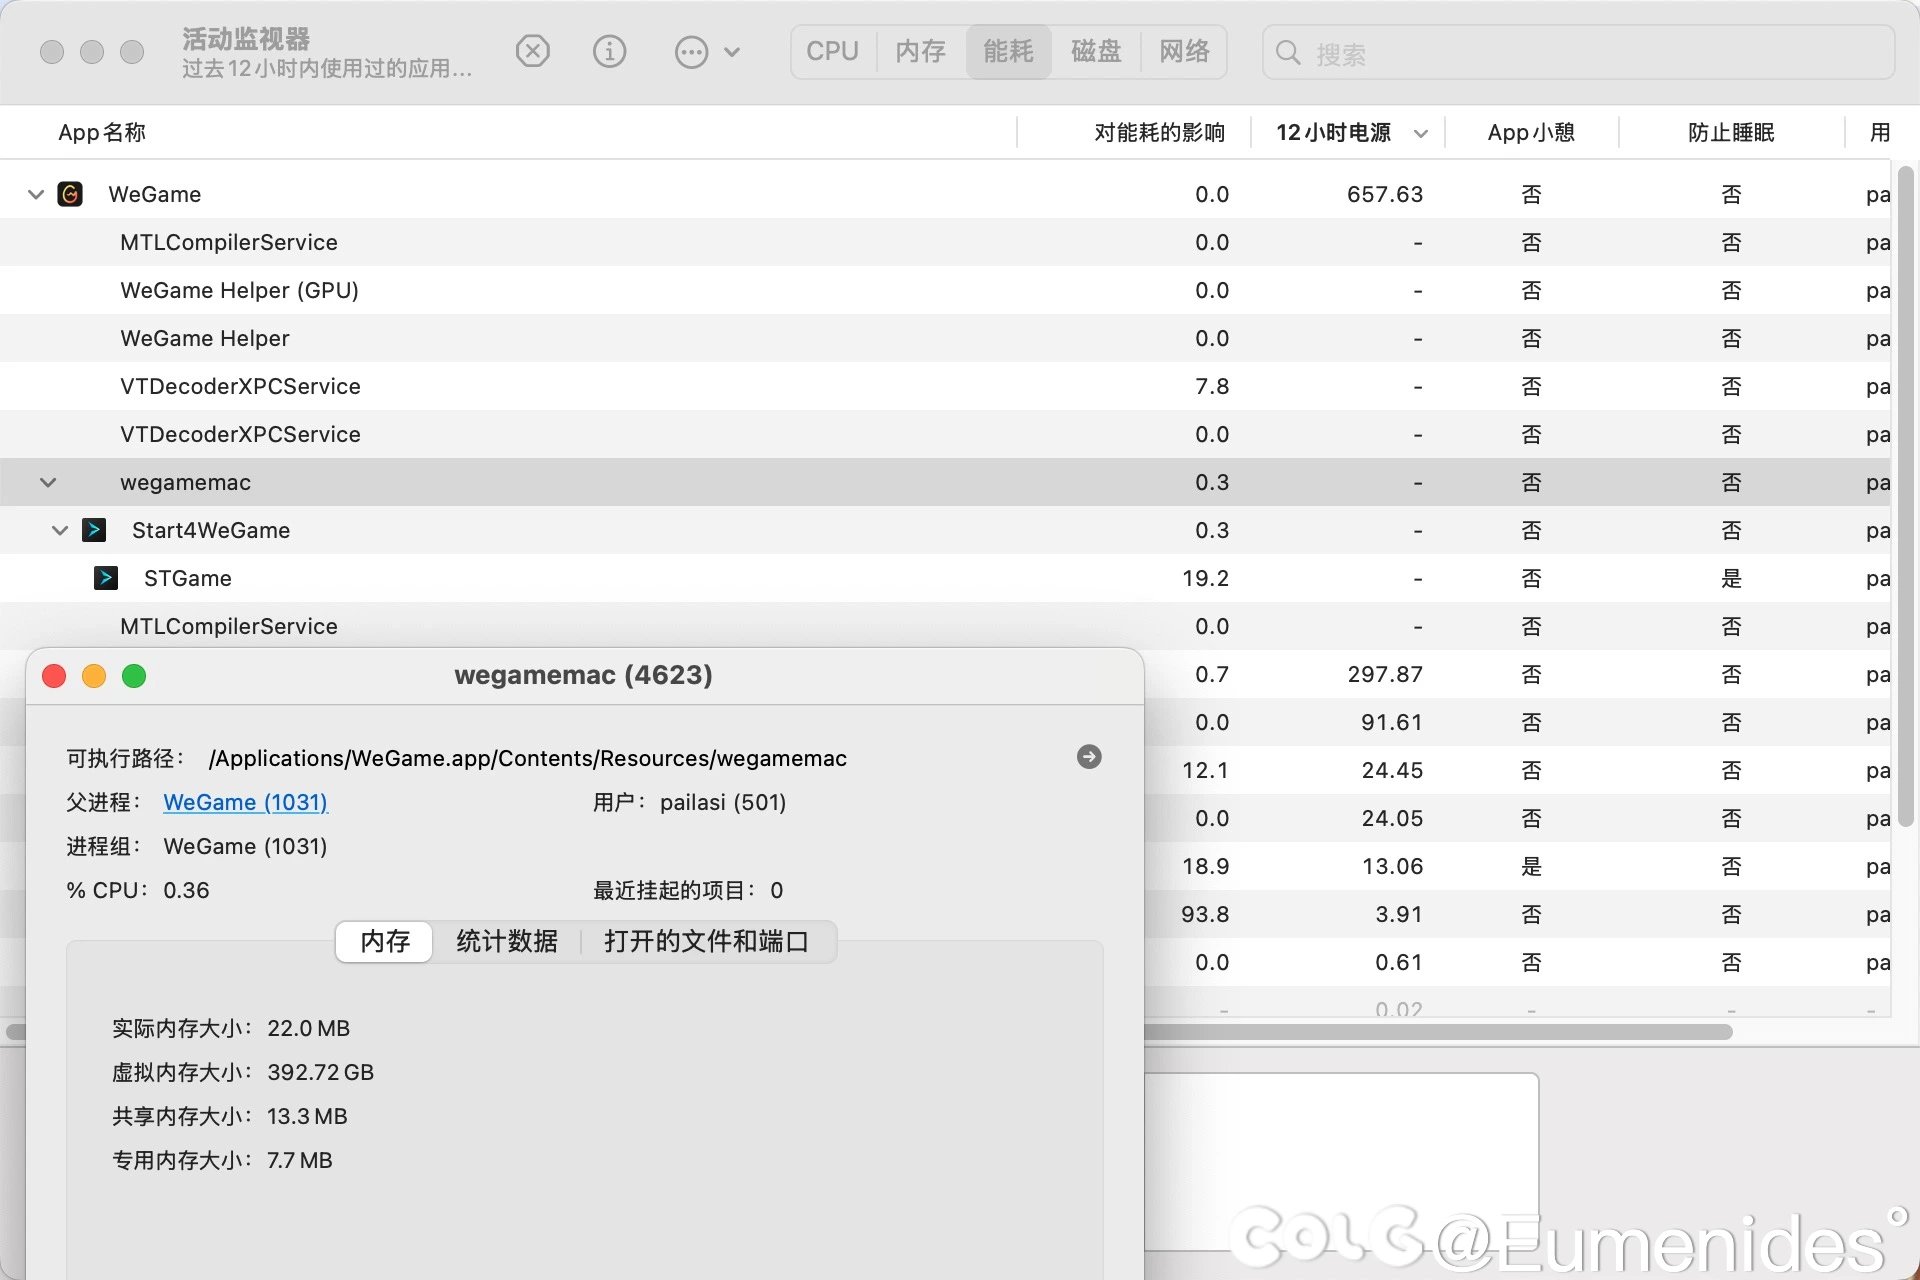Viewport: 1920px width, 1280px height.
Task: Open the process info (i) icon
Action: [609, 51]
